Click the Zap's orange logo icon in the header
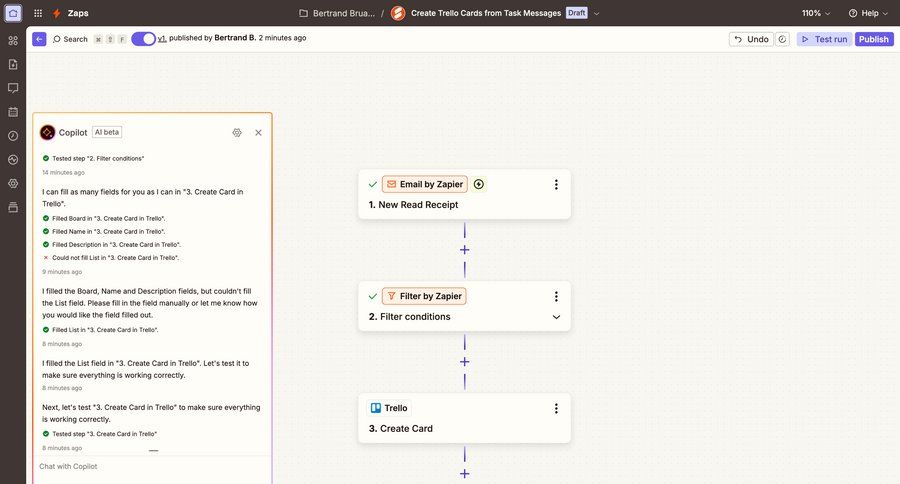Screen dimensions: 900x484 [398, 13]
